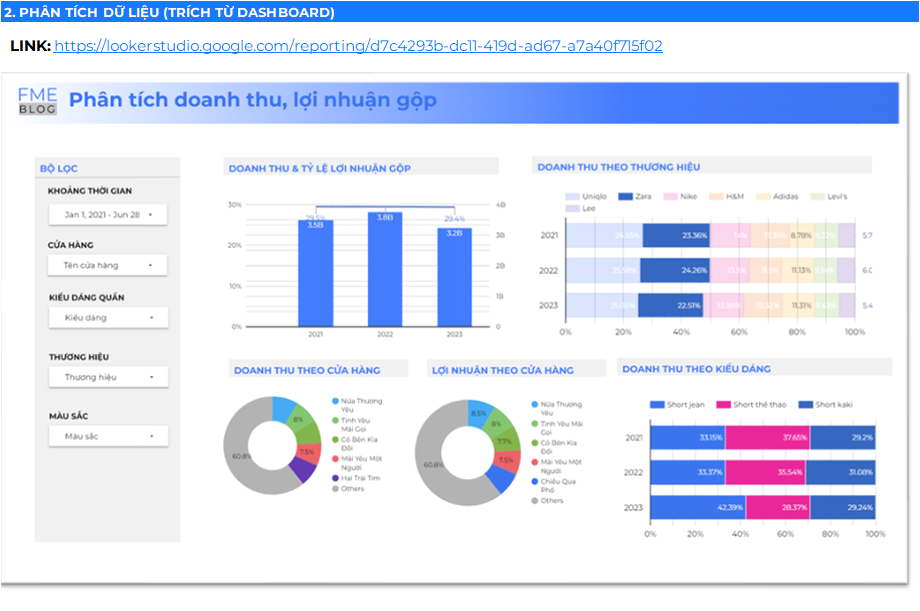Viewport: 920px width, 611px height.
Task: Open the Tên cửa hàng store dropdown
Action: pos(107,265)
